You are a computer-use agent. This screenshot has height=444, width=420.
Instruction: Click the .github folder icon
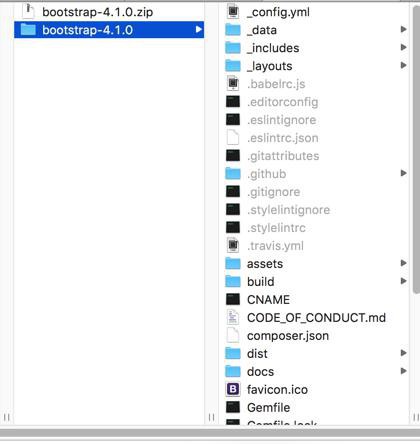(x=233, y=174)
